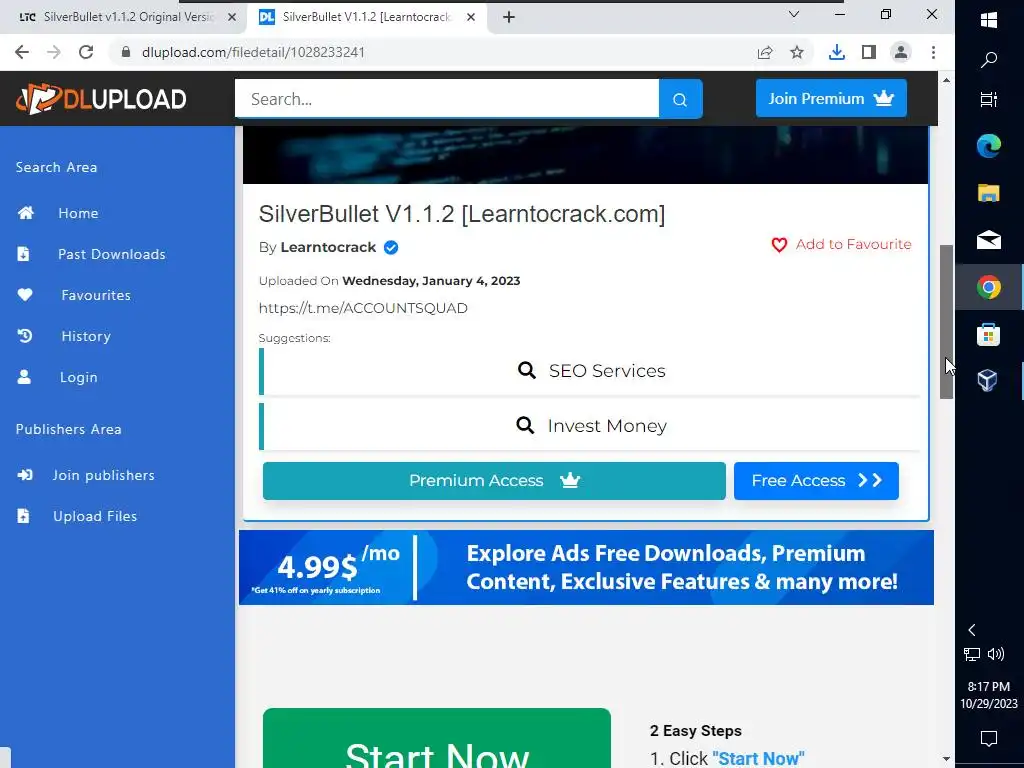This screenshot has width=1024, height=768.
Task: Bookmark this page with the star icon
Action: point(797,52)
